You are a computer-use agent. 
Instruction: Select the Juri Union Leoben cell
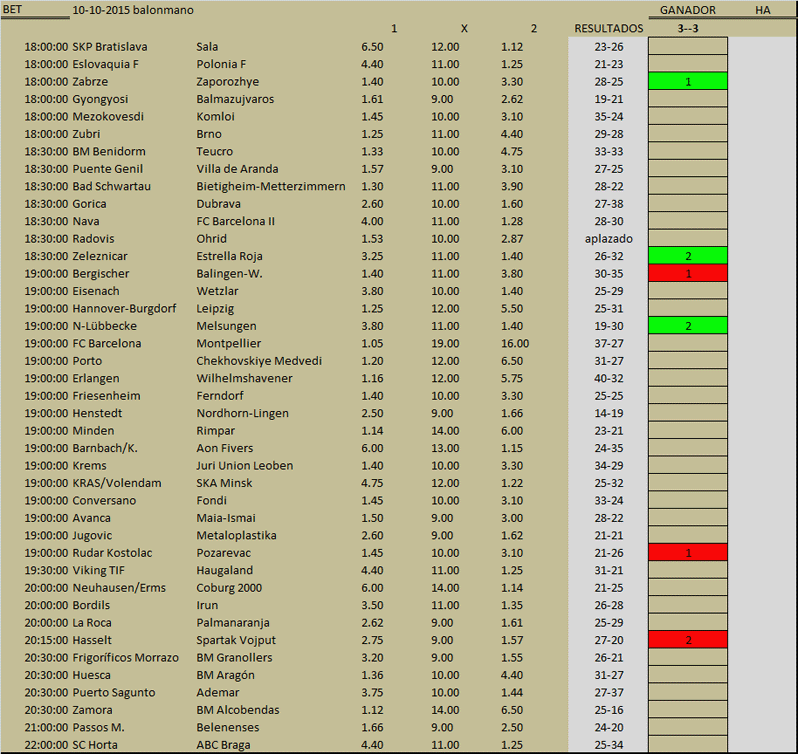245,466
